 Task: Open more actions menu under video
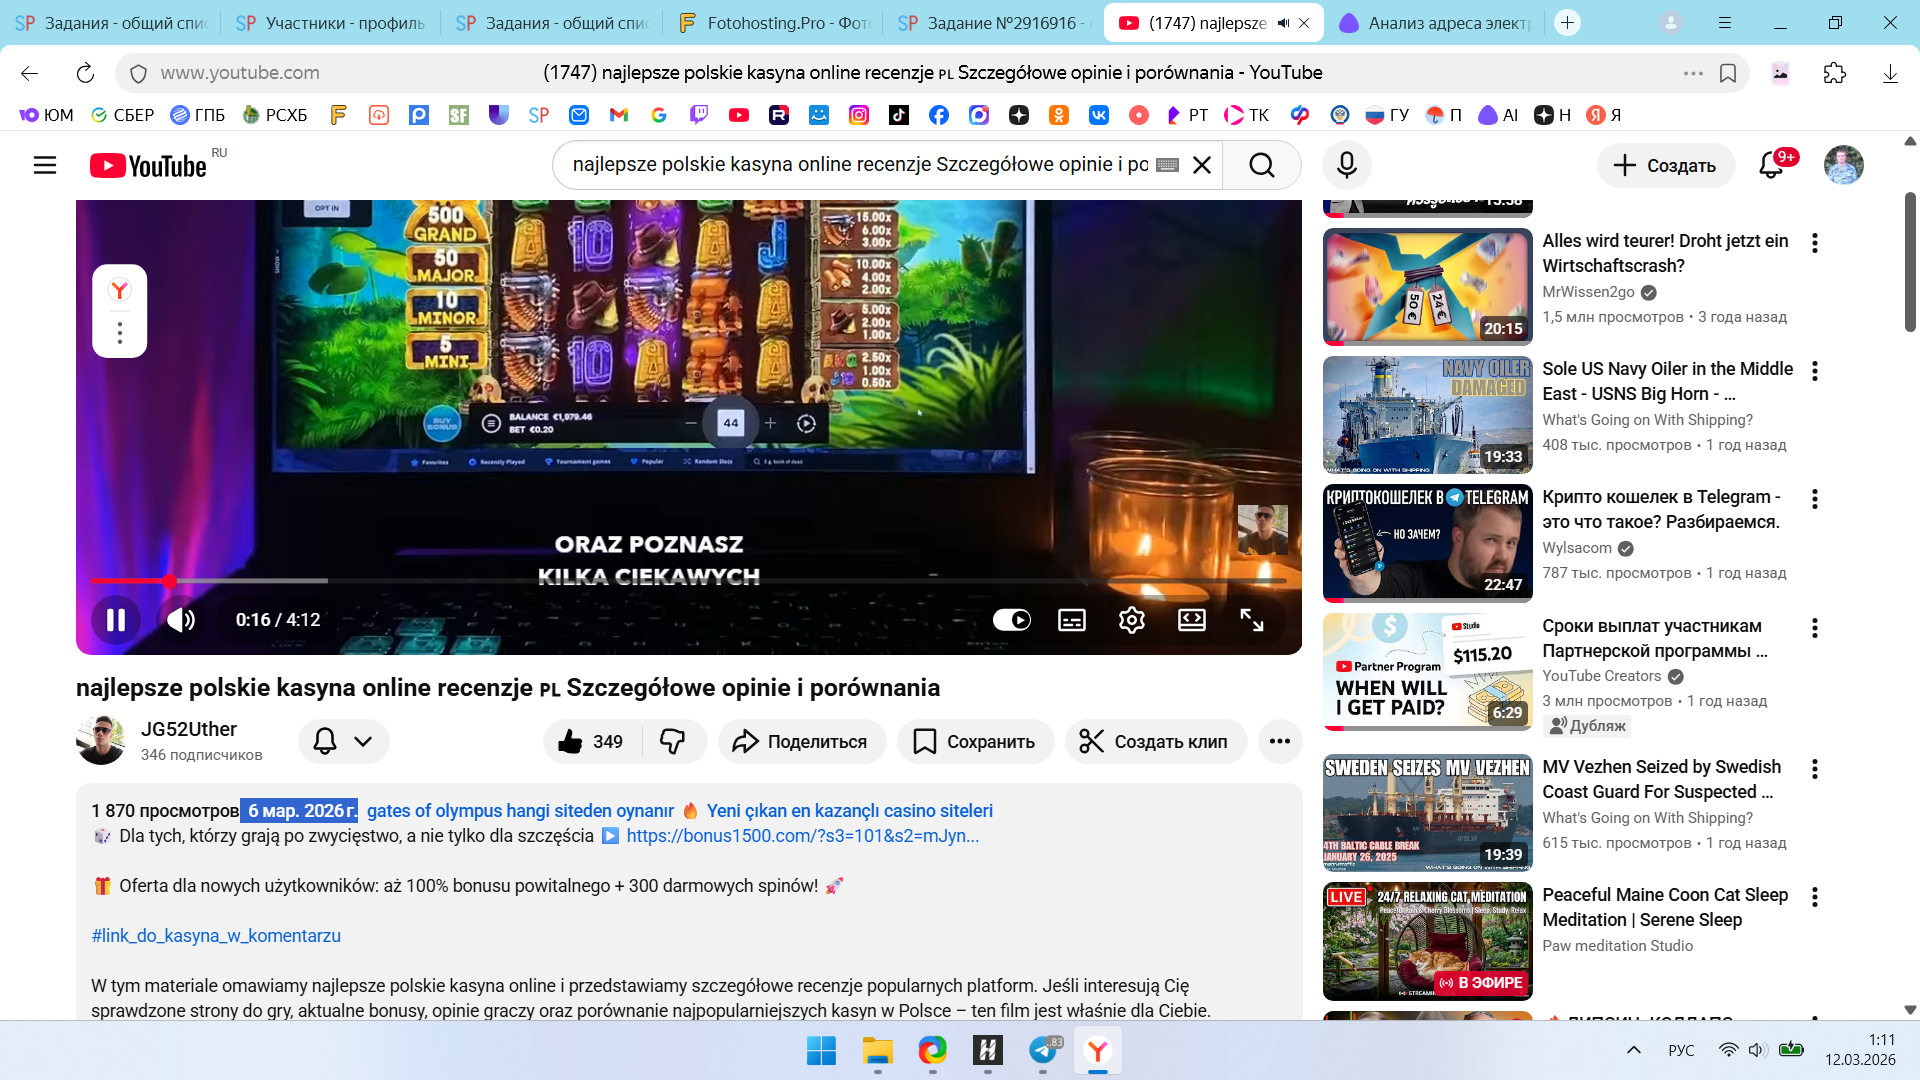(x=1279, y=741)
